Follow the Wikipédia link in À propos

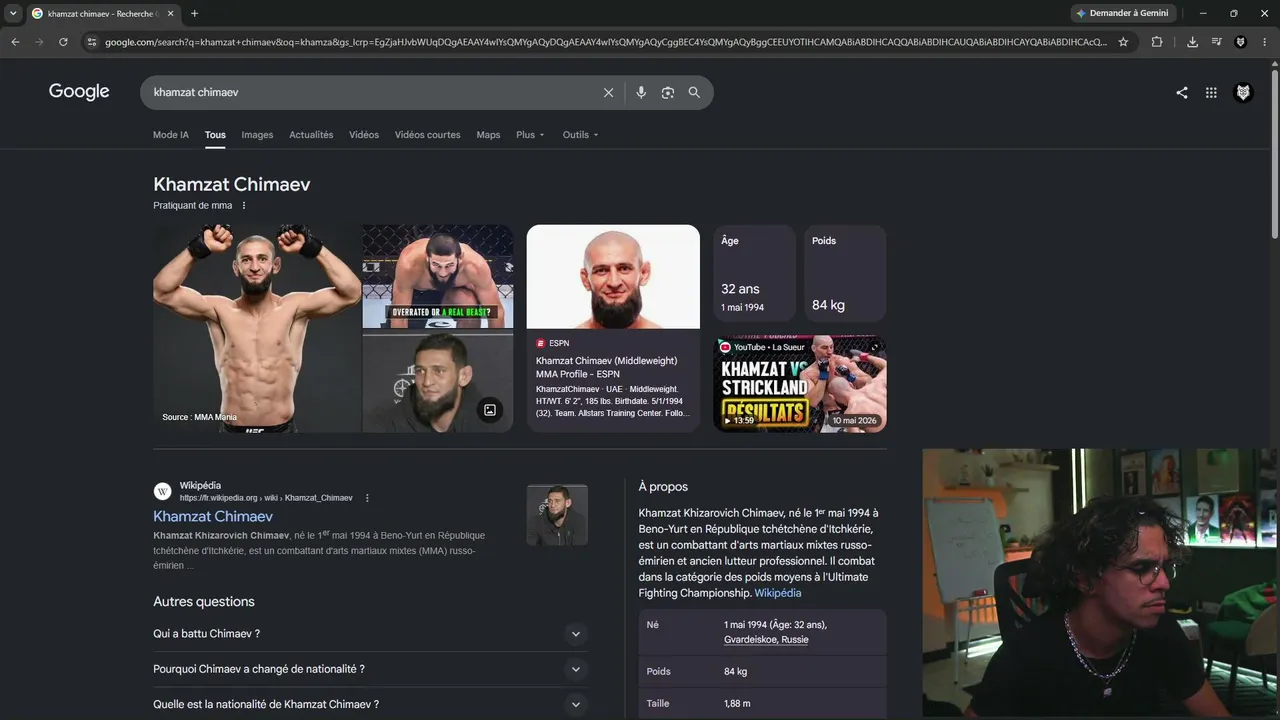[778, 593]
